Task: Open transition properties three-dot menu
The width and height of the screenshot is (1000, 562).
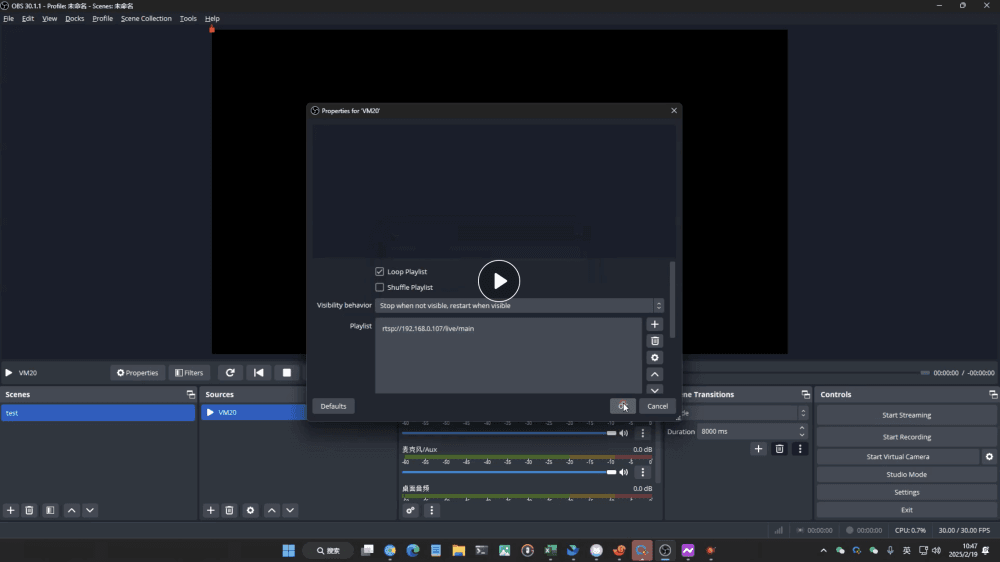Action: click(800, 449)
